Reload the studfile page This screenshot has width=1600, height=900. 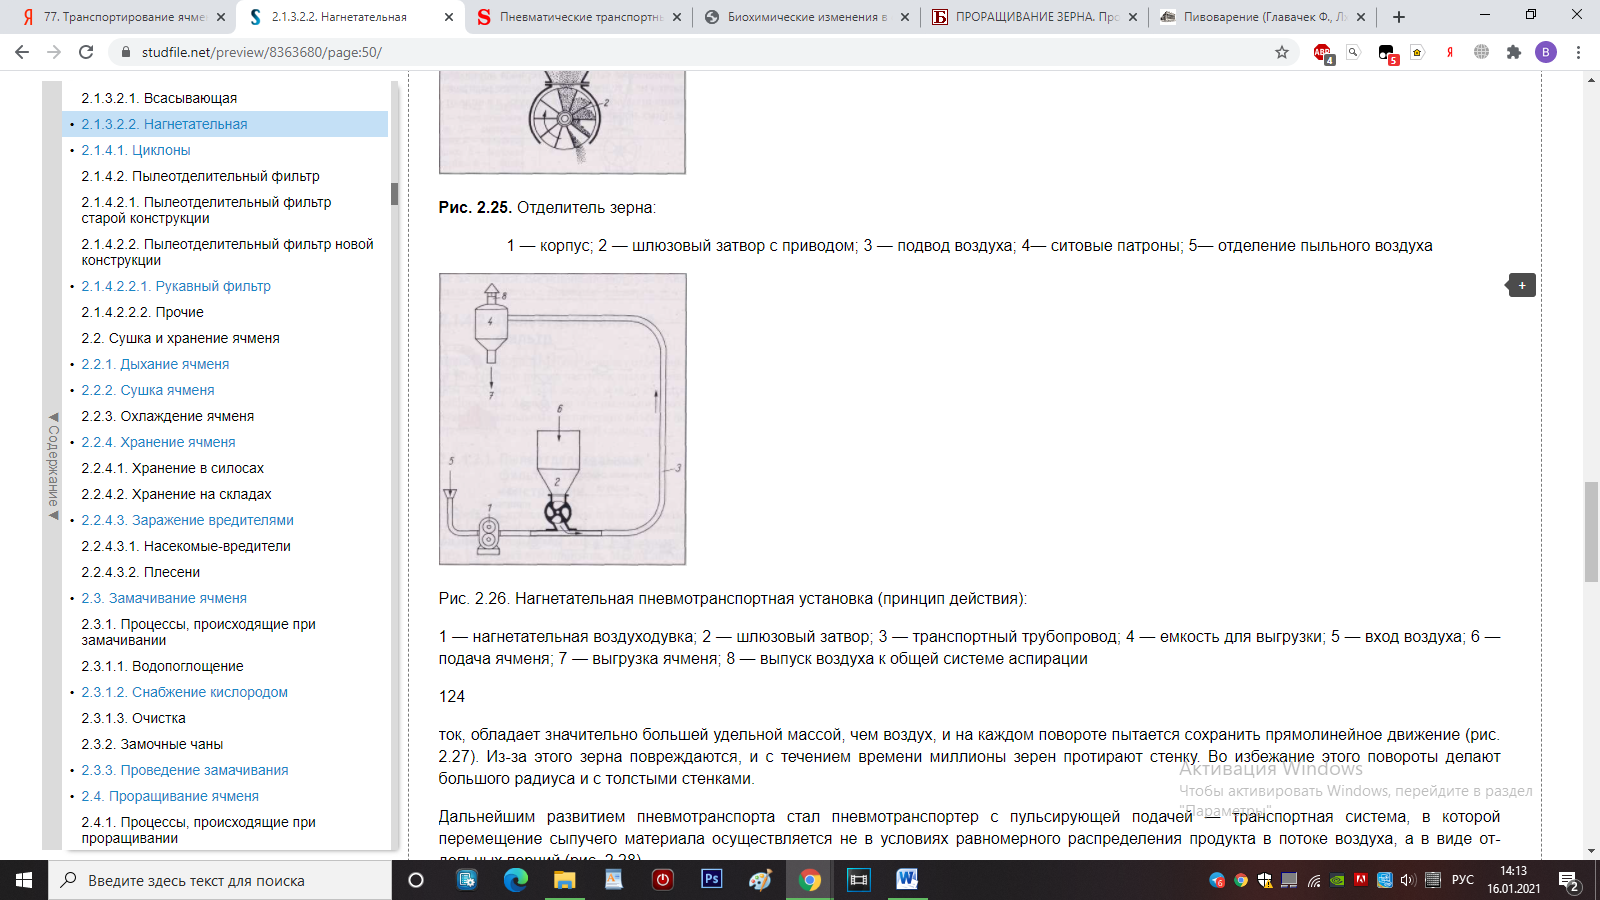pyautogui.click(x=86, y=52)
